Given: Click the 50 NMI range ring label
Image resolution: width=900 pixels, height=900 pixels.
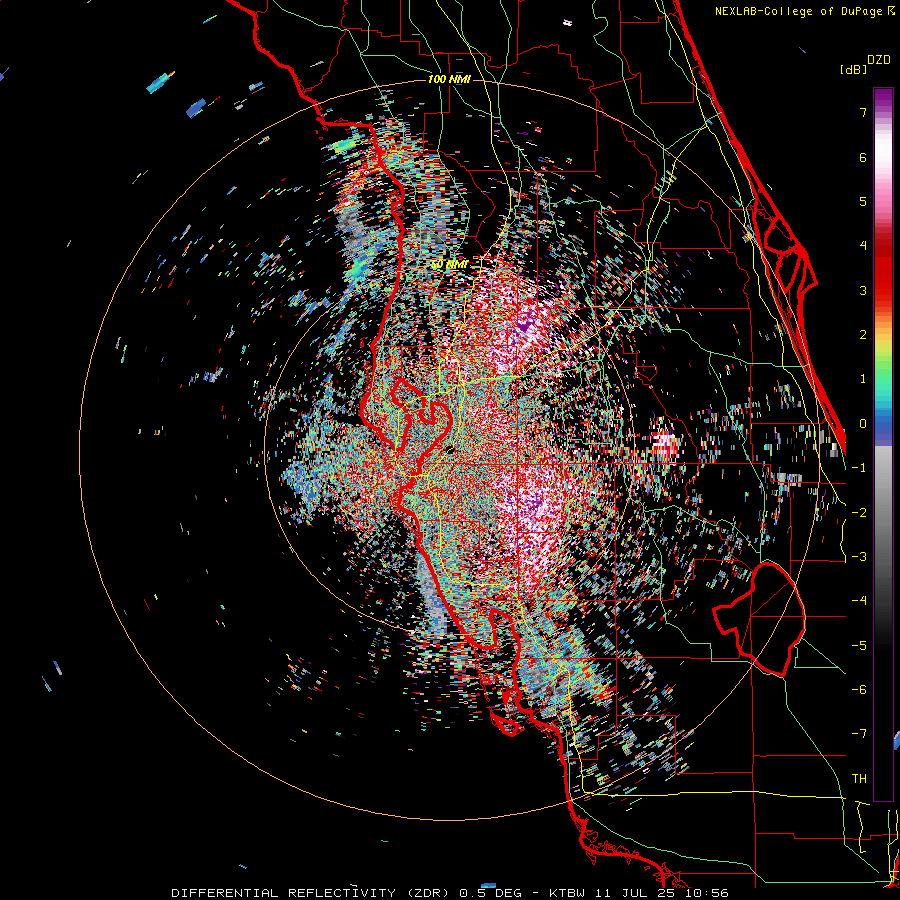Looking at the screenshot, I should click(x=449, y=265).
